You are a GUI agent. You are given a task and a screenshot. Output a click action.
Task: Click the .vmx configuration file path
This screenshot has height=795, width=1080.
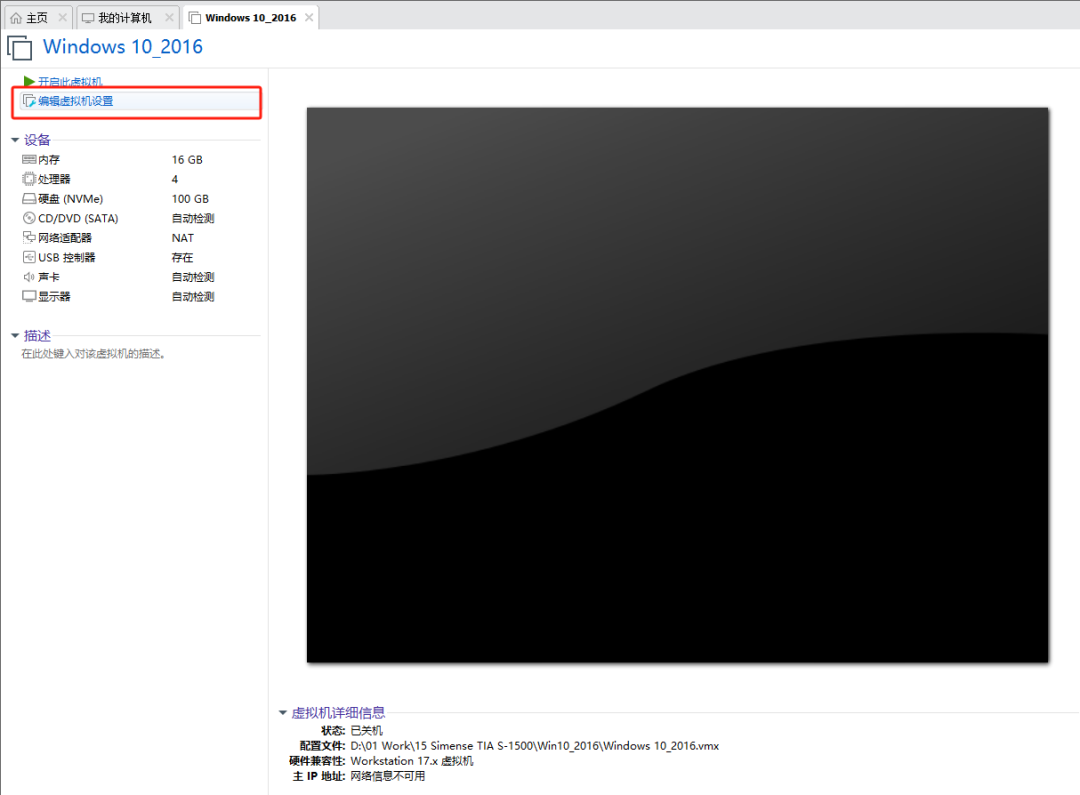click(534, 745)
